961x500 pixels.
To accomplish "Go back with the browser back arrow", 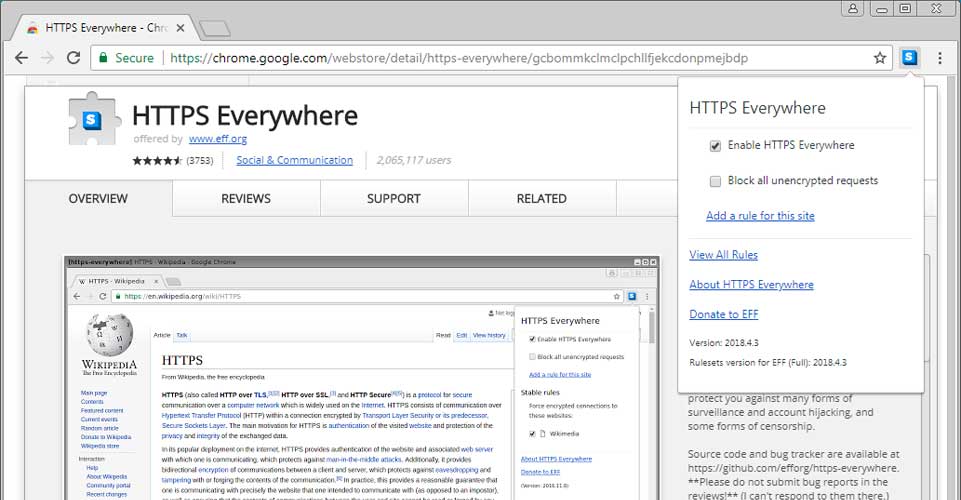I will (x=21, y=58).
